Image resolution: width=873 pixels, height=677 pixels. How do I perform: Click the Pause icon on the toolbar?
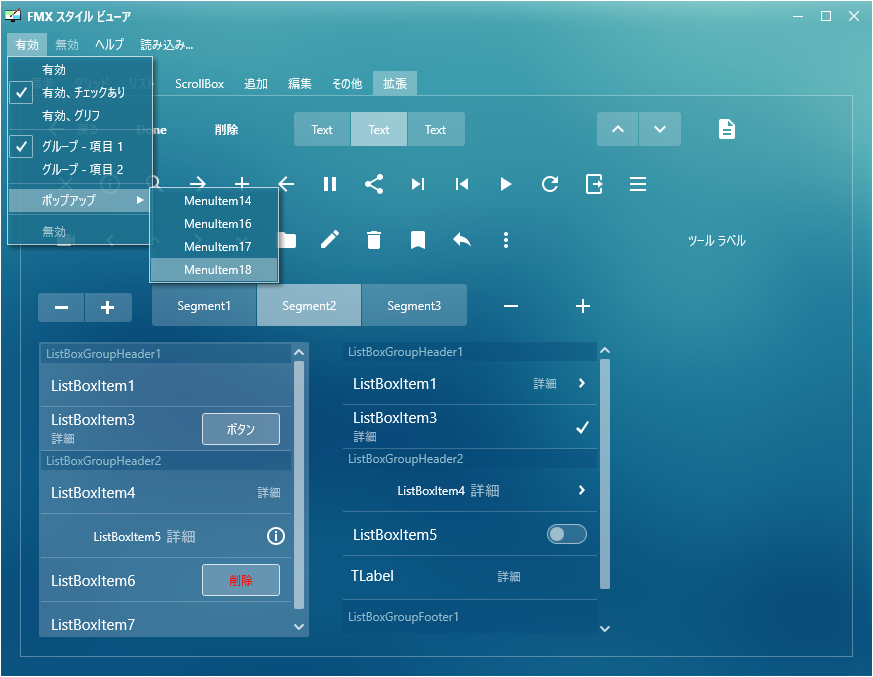[x=329, y=184]
